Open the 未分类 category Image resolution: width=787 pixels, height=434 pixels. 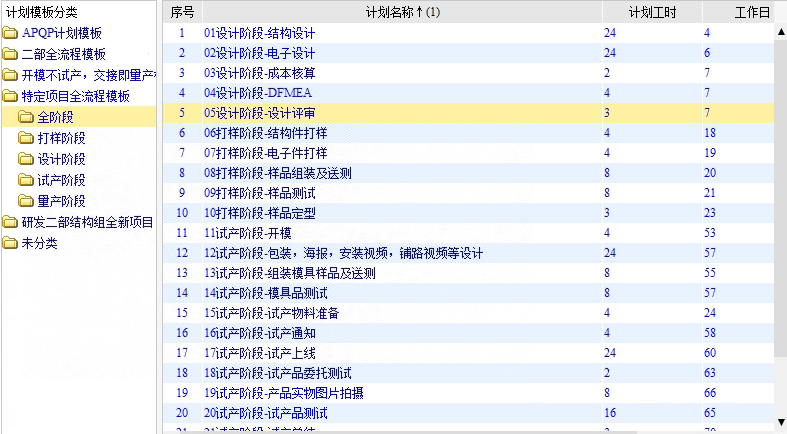tap(40, 243)
